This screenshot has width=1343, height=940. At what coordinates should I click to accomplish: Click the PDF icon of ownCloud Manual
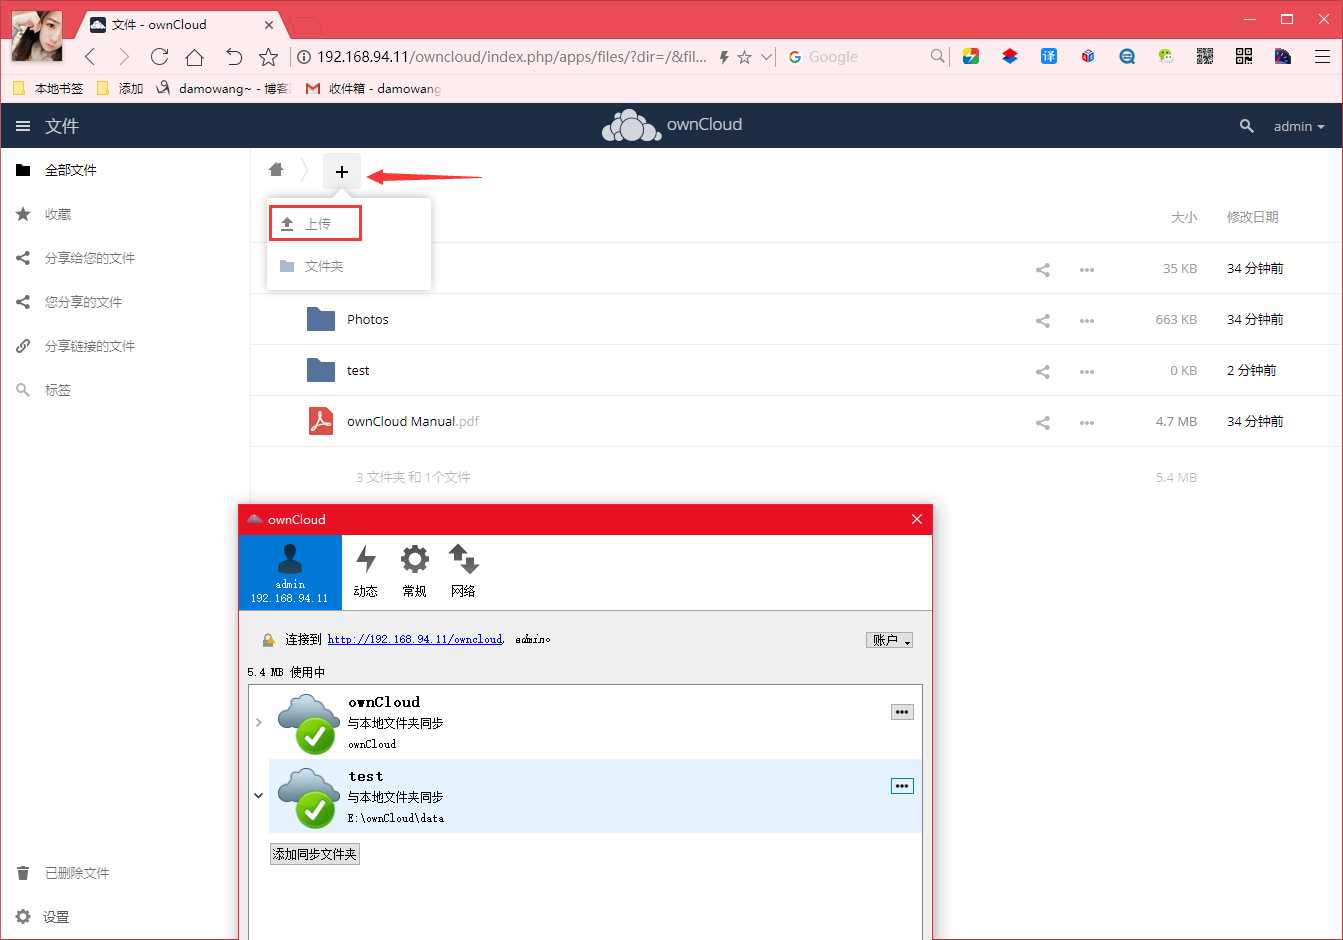pyautogui.click(x=321, y=421)
